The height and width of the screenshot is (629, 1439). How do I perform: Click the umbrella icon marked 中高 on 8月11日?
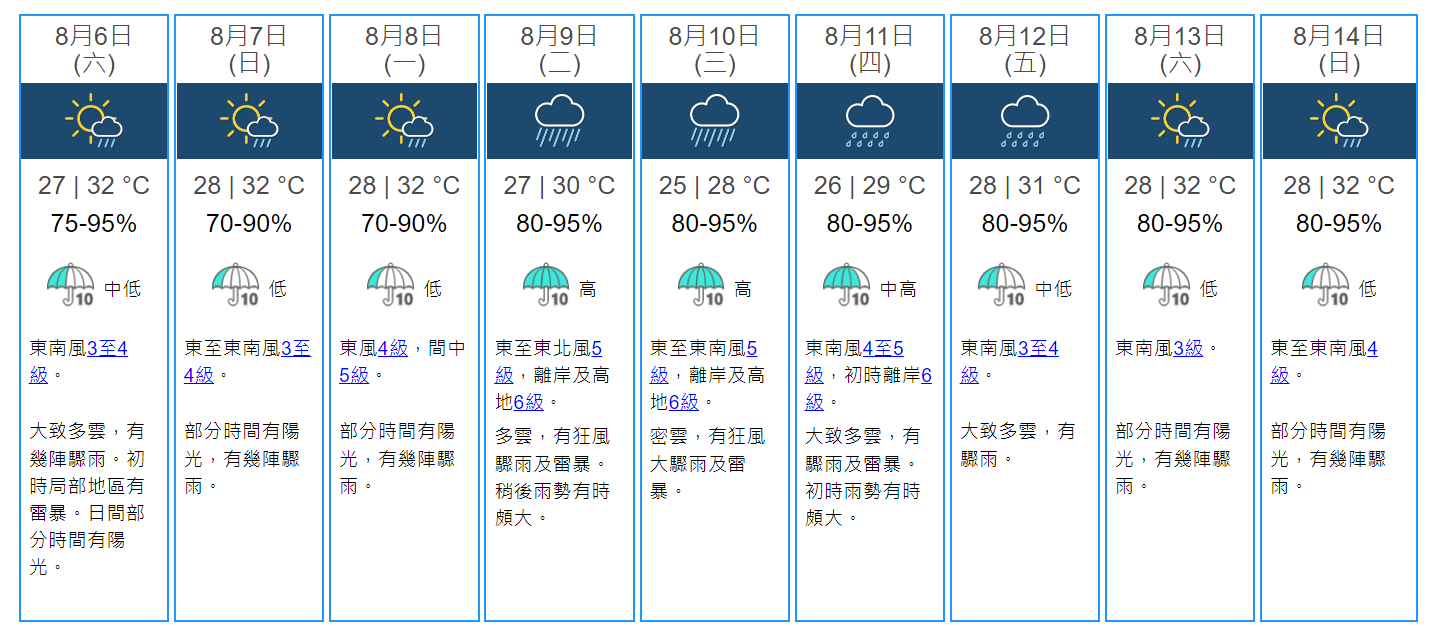point(847,287)
